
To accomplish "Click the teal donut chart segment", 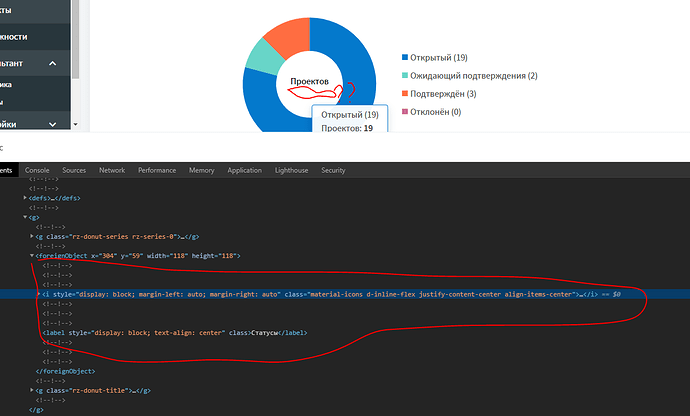I will coord(264,57).
